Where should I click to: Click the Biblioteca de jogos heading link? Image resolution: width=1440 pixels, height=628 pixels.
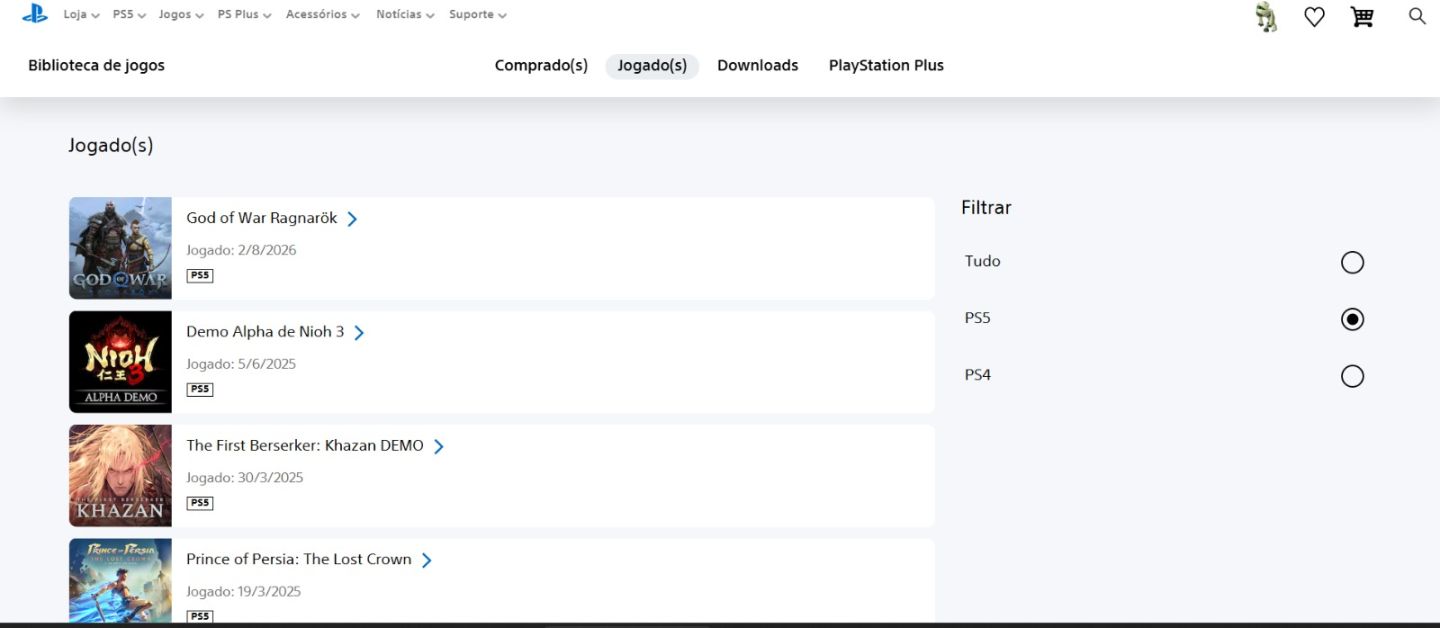(96, 66)
